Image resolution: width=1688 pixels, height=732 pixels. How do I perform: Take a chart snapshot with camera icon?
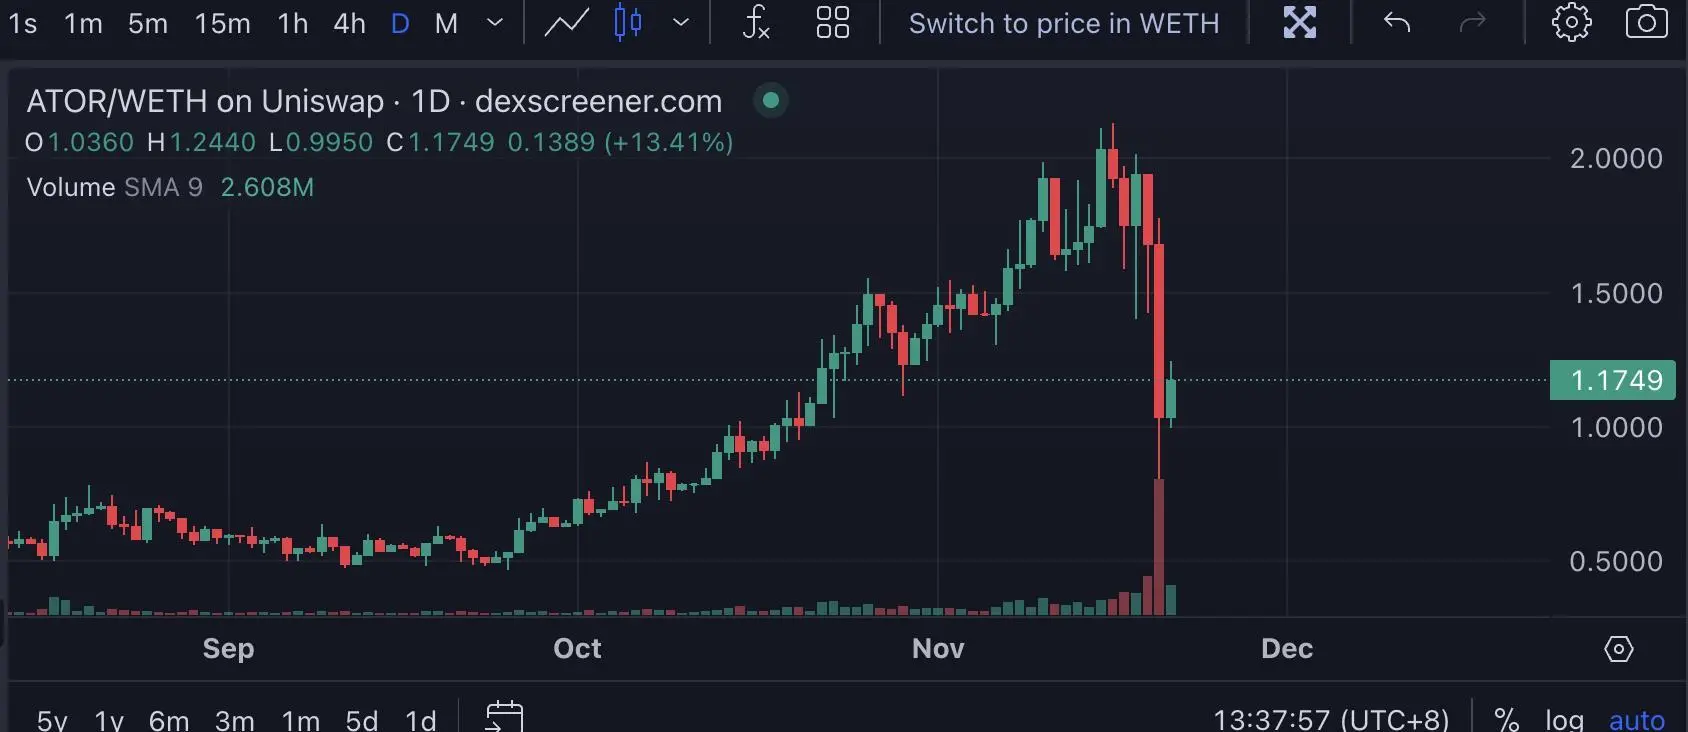(x=1646, y=22)
